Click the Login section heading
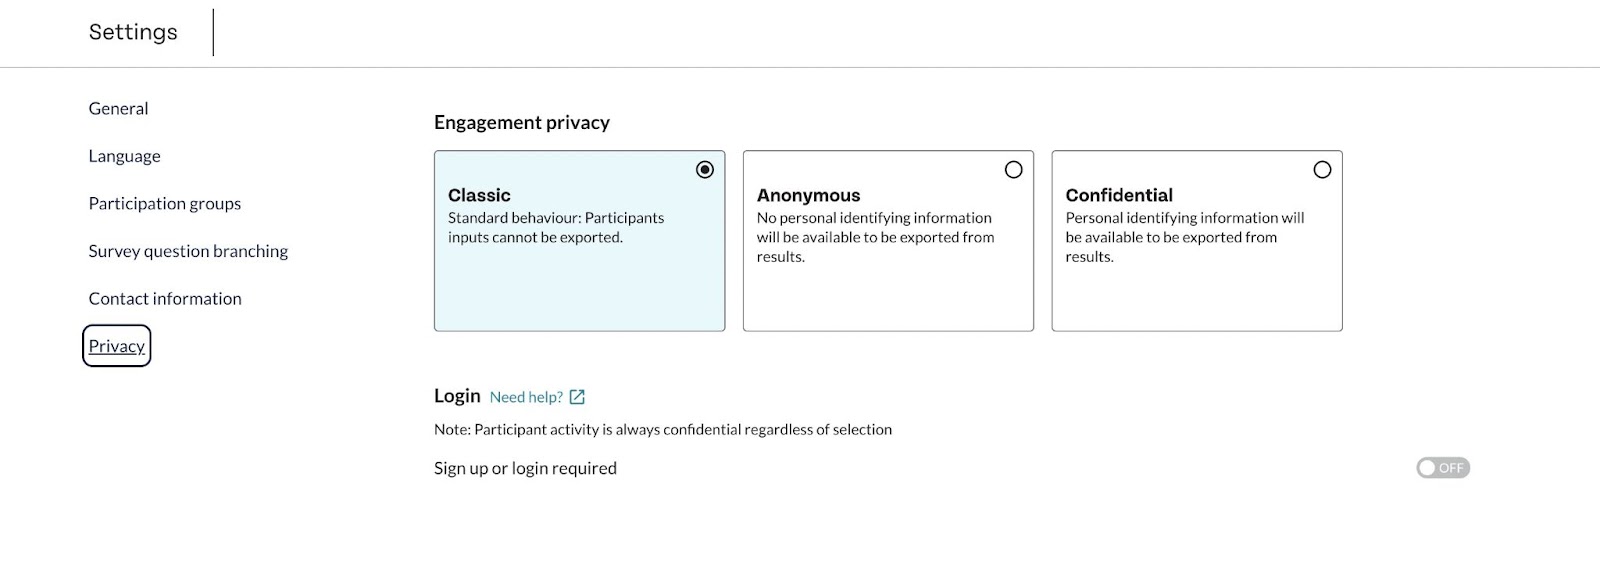The image size is (1600, 580). point(457,396)
